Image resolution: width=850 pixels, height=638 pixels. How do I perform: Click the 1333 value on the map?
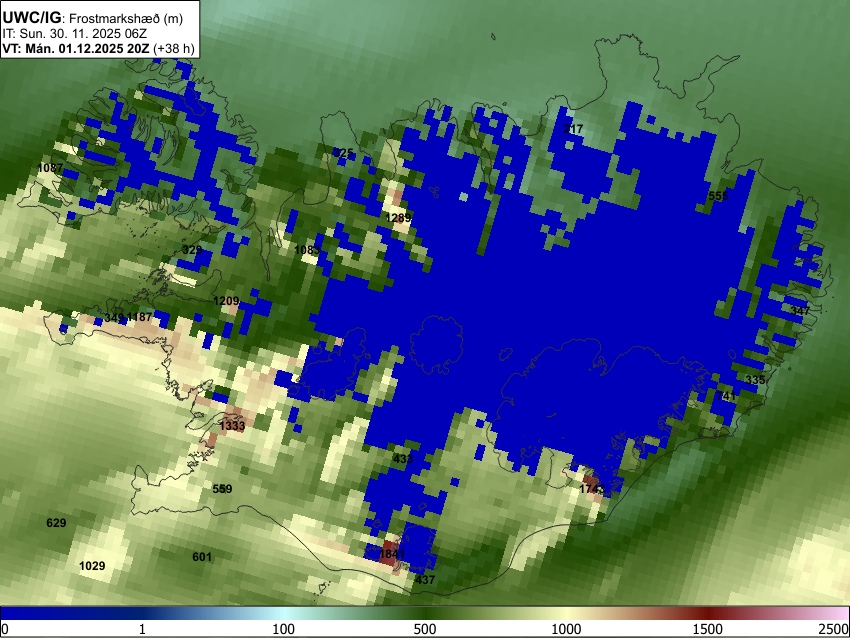click(232, 426)
